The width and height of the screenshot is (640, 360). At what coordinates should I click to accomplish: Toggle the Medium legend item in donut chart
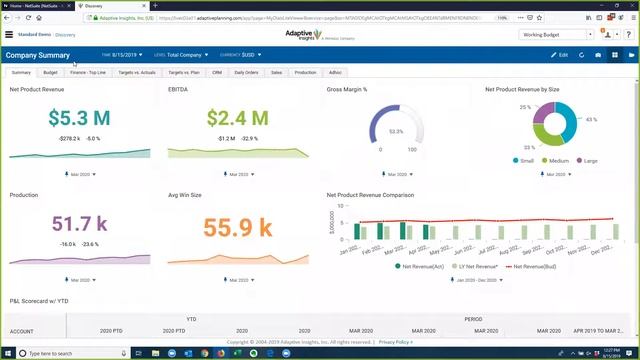pyautogui.click(x=555, y=161)
